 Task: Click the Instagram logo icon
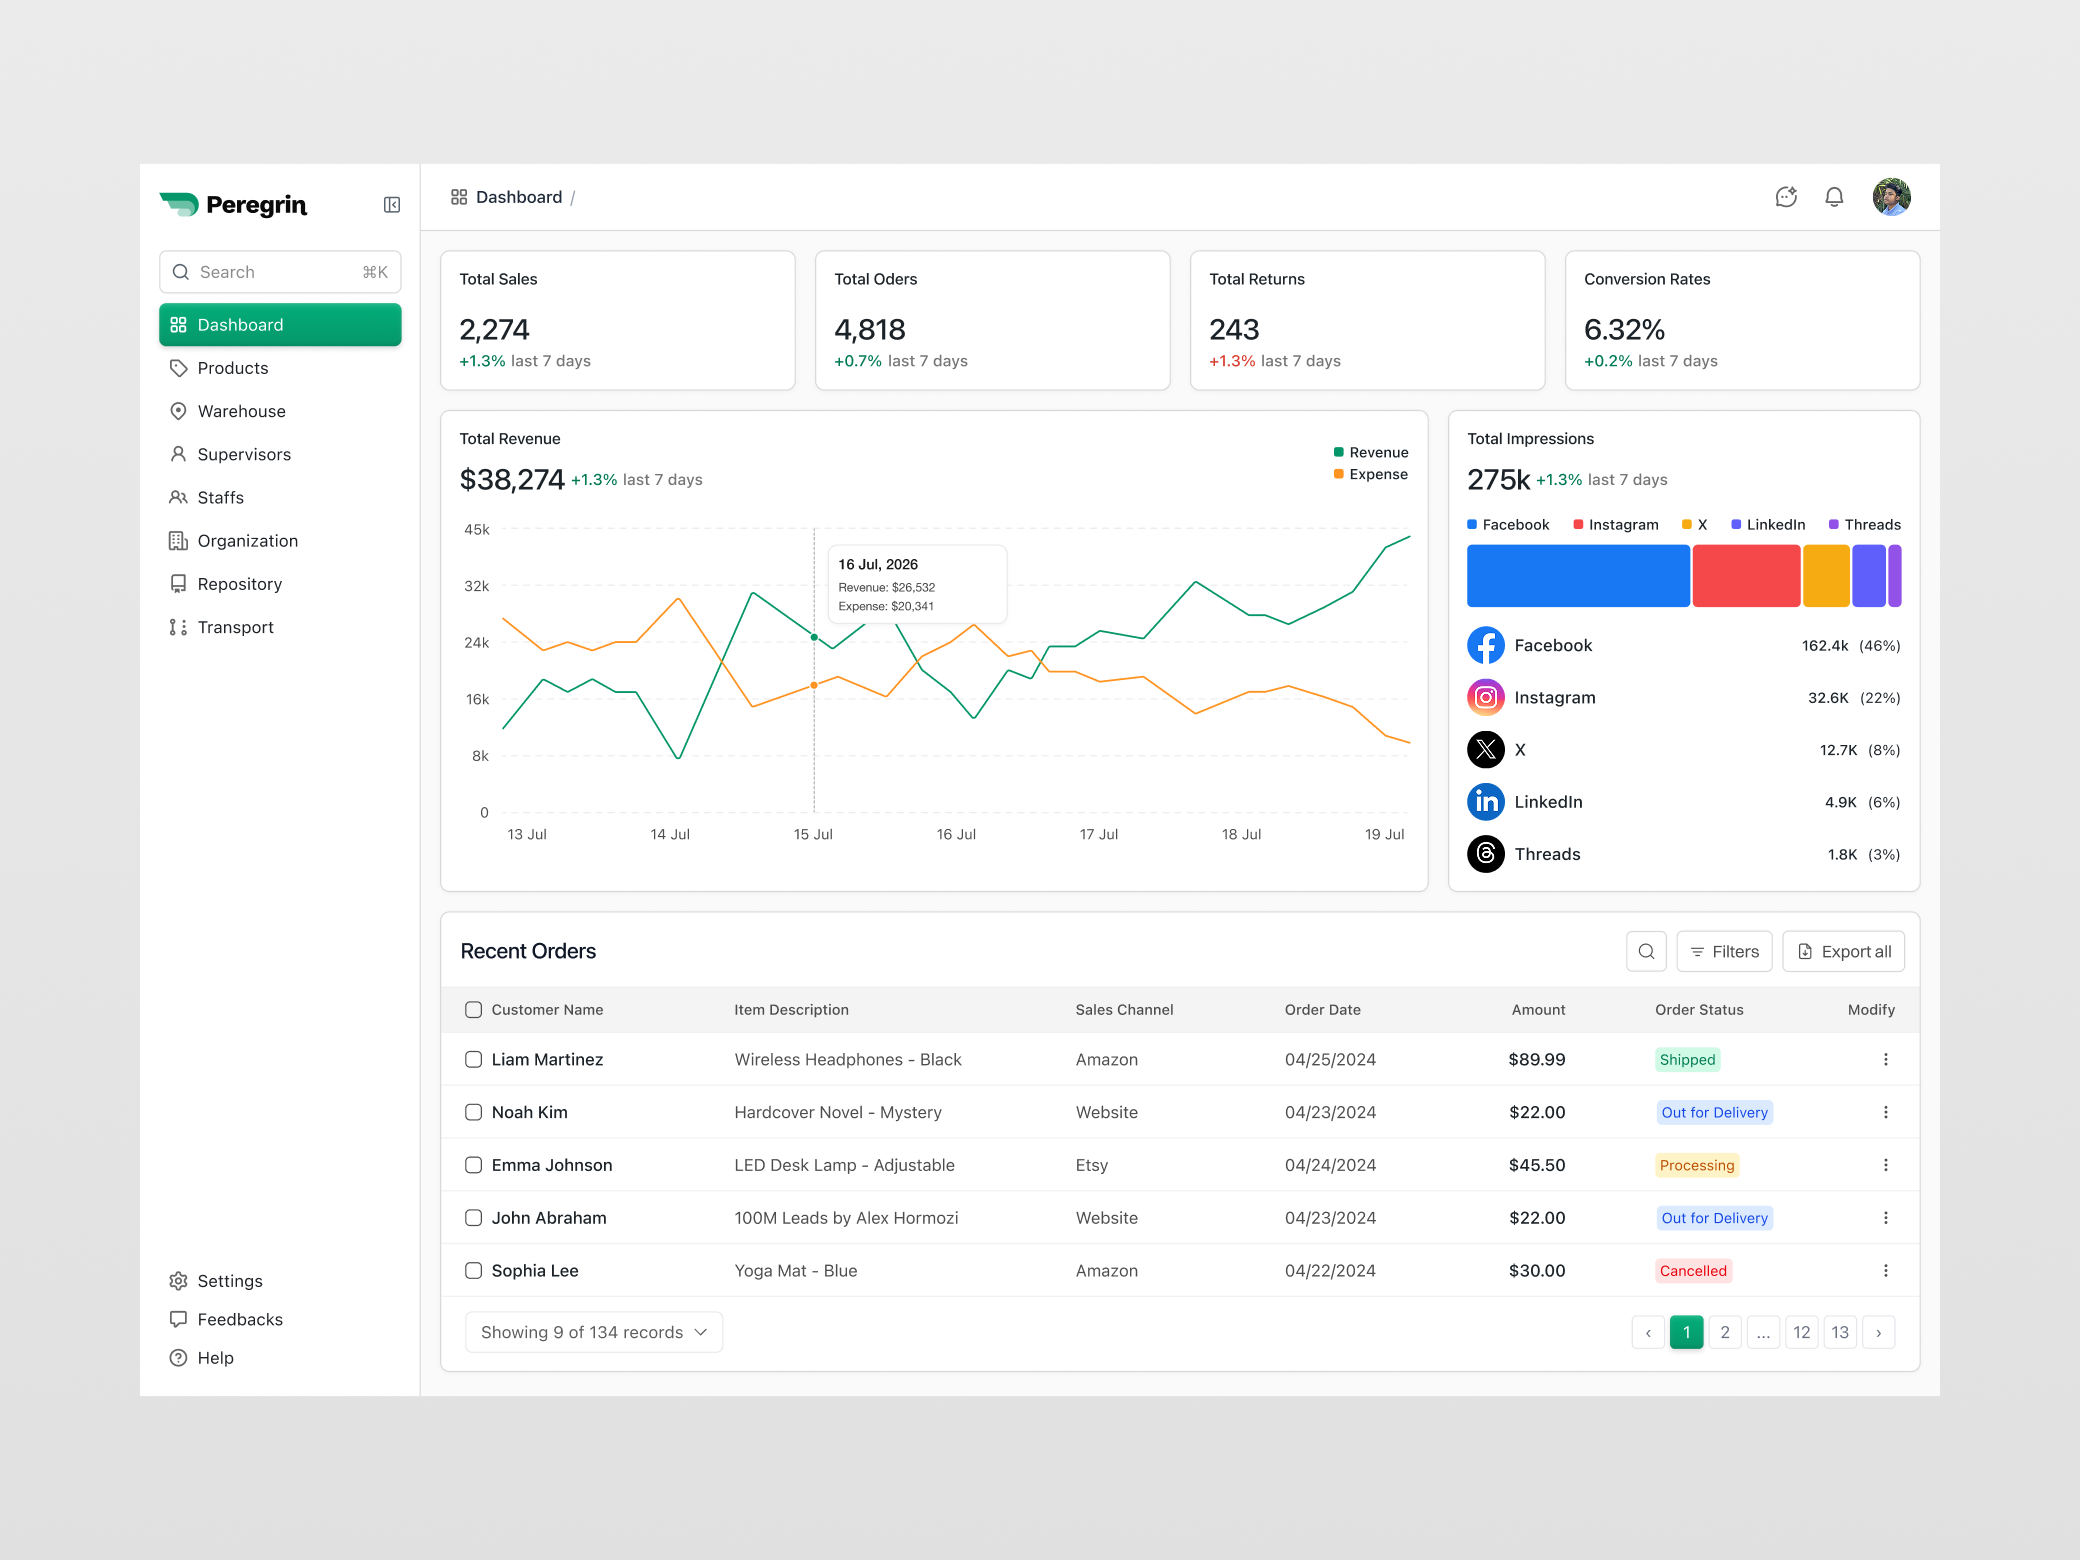coord(1486,697)
